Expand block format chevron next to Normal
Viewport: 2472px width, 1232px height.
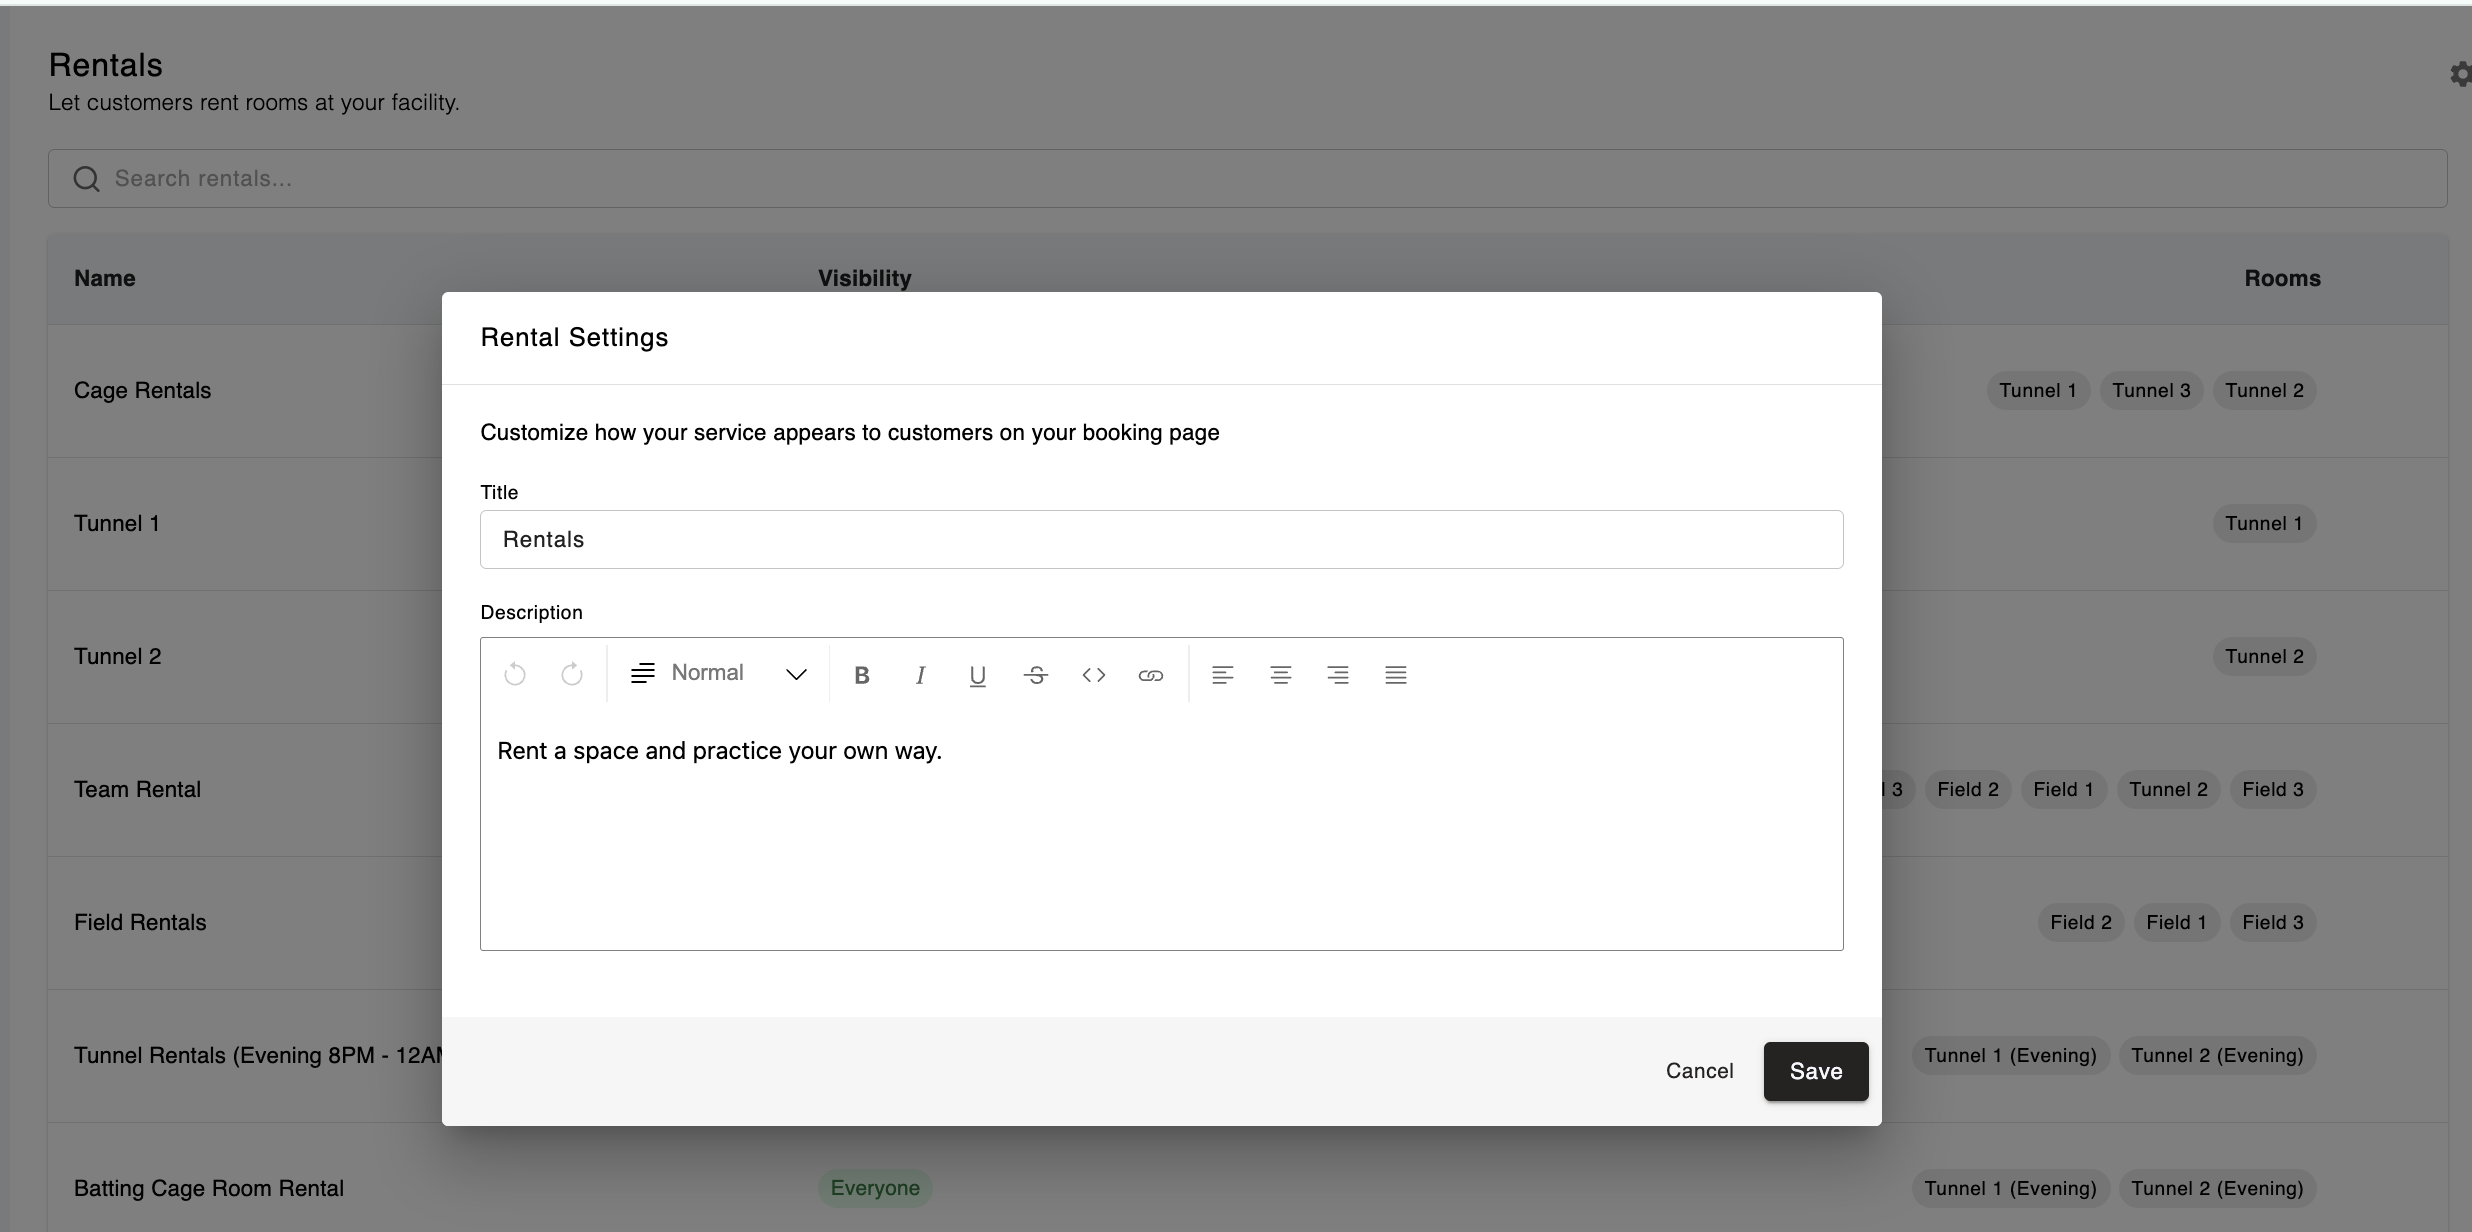pyautogui.click(x=796, y=675)
